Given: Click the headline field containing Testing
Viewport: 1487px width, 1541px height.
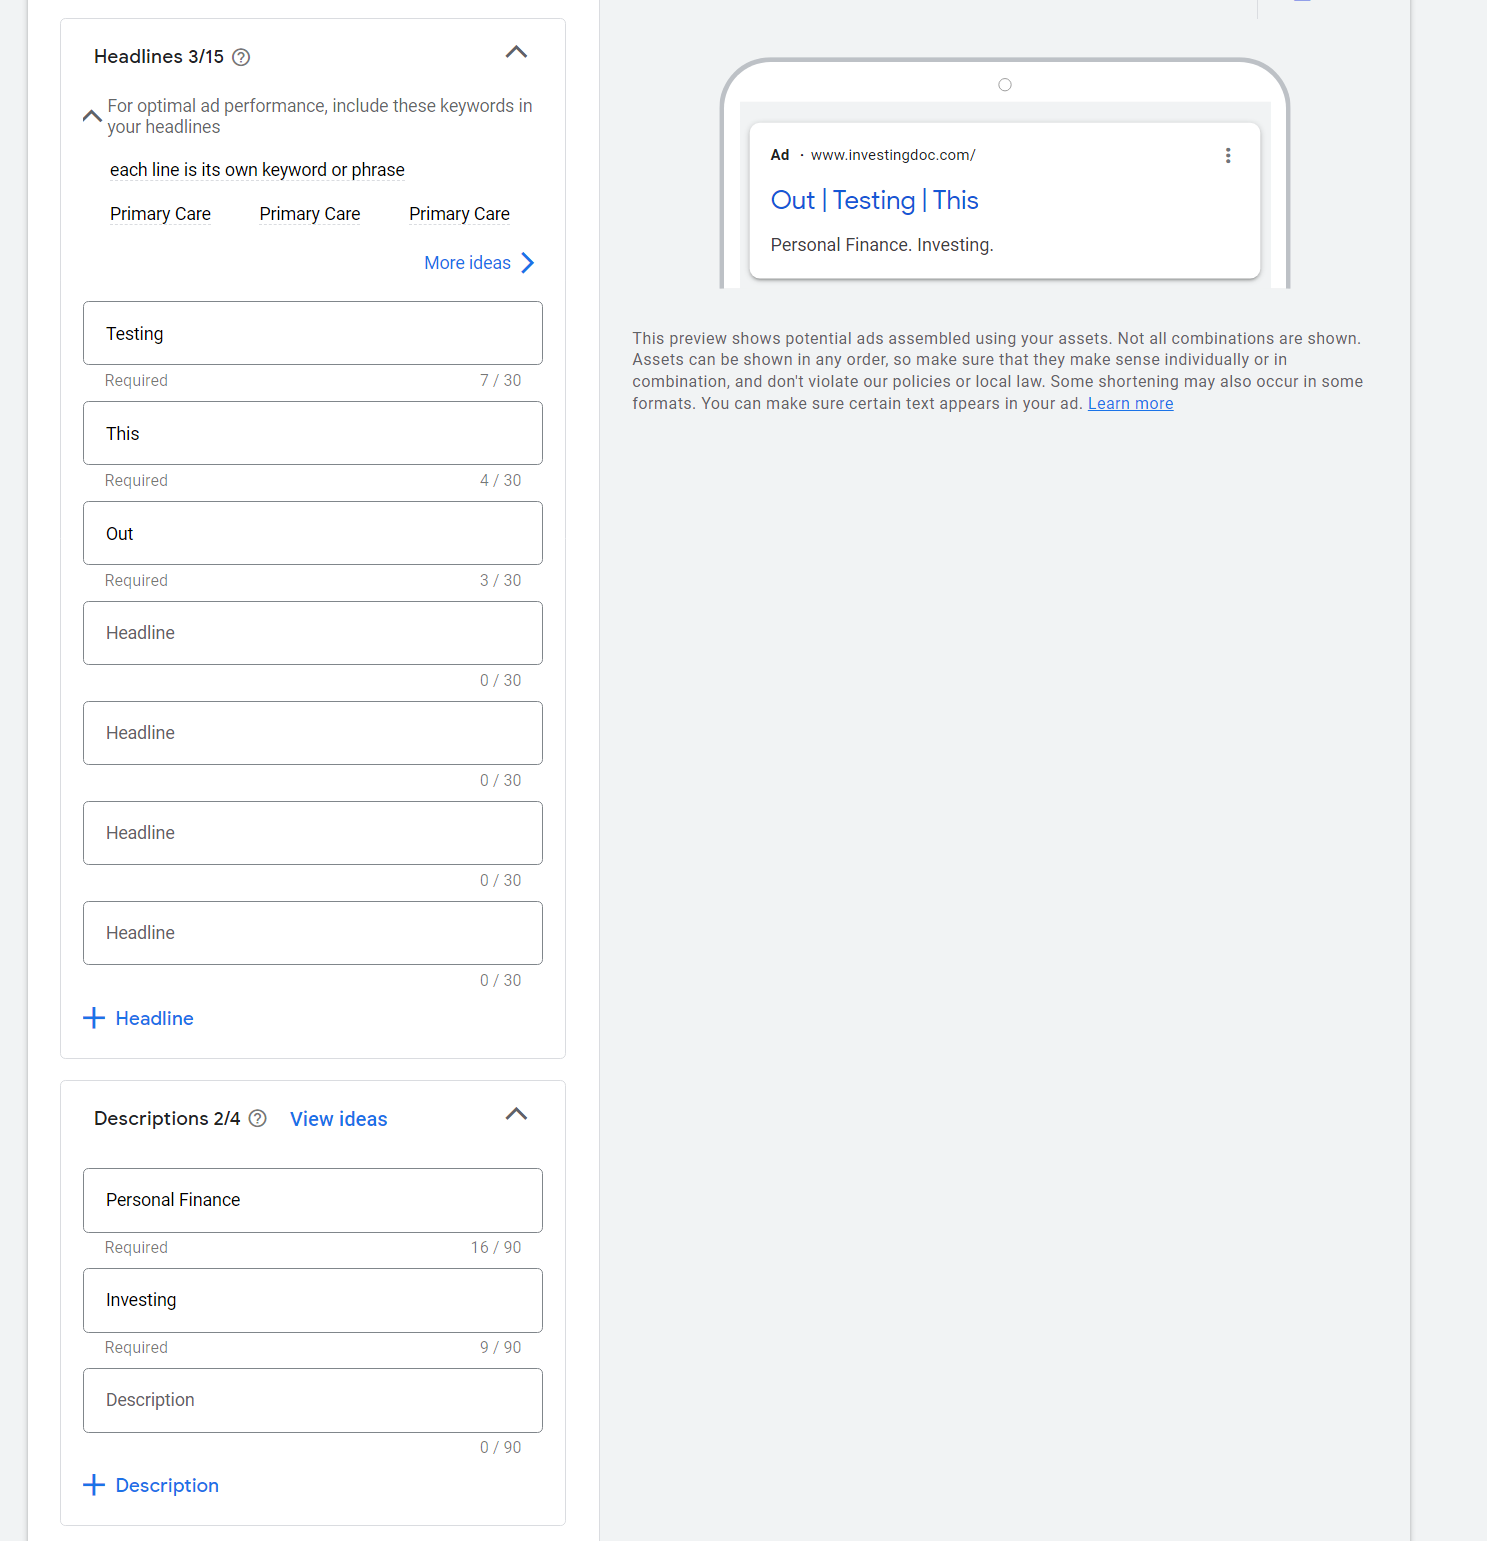Looking at the screenshot, I should [312, 333].
